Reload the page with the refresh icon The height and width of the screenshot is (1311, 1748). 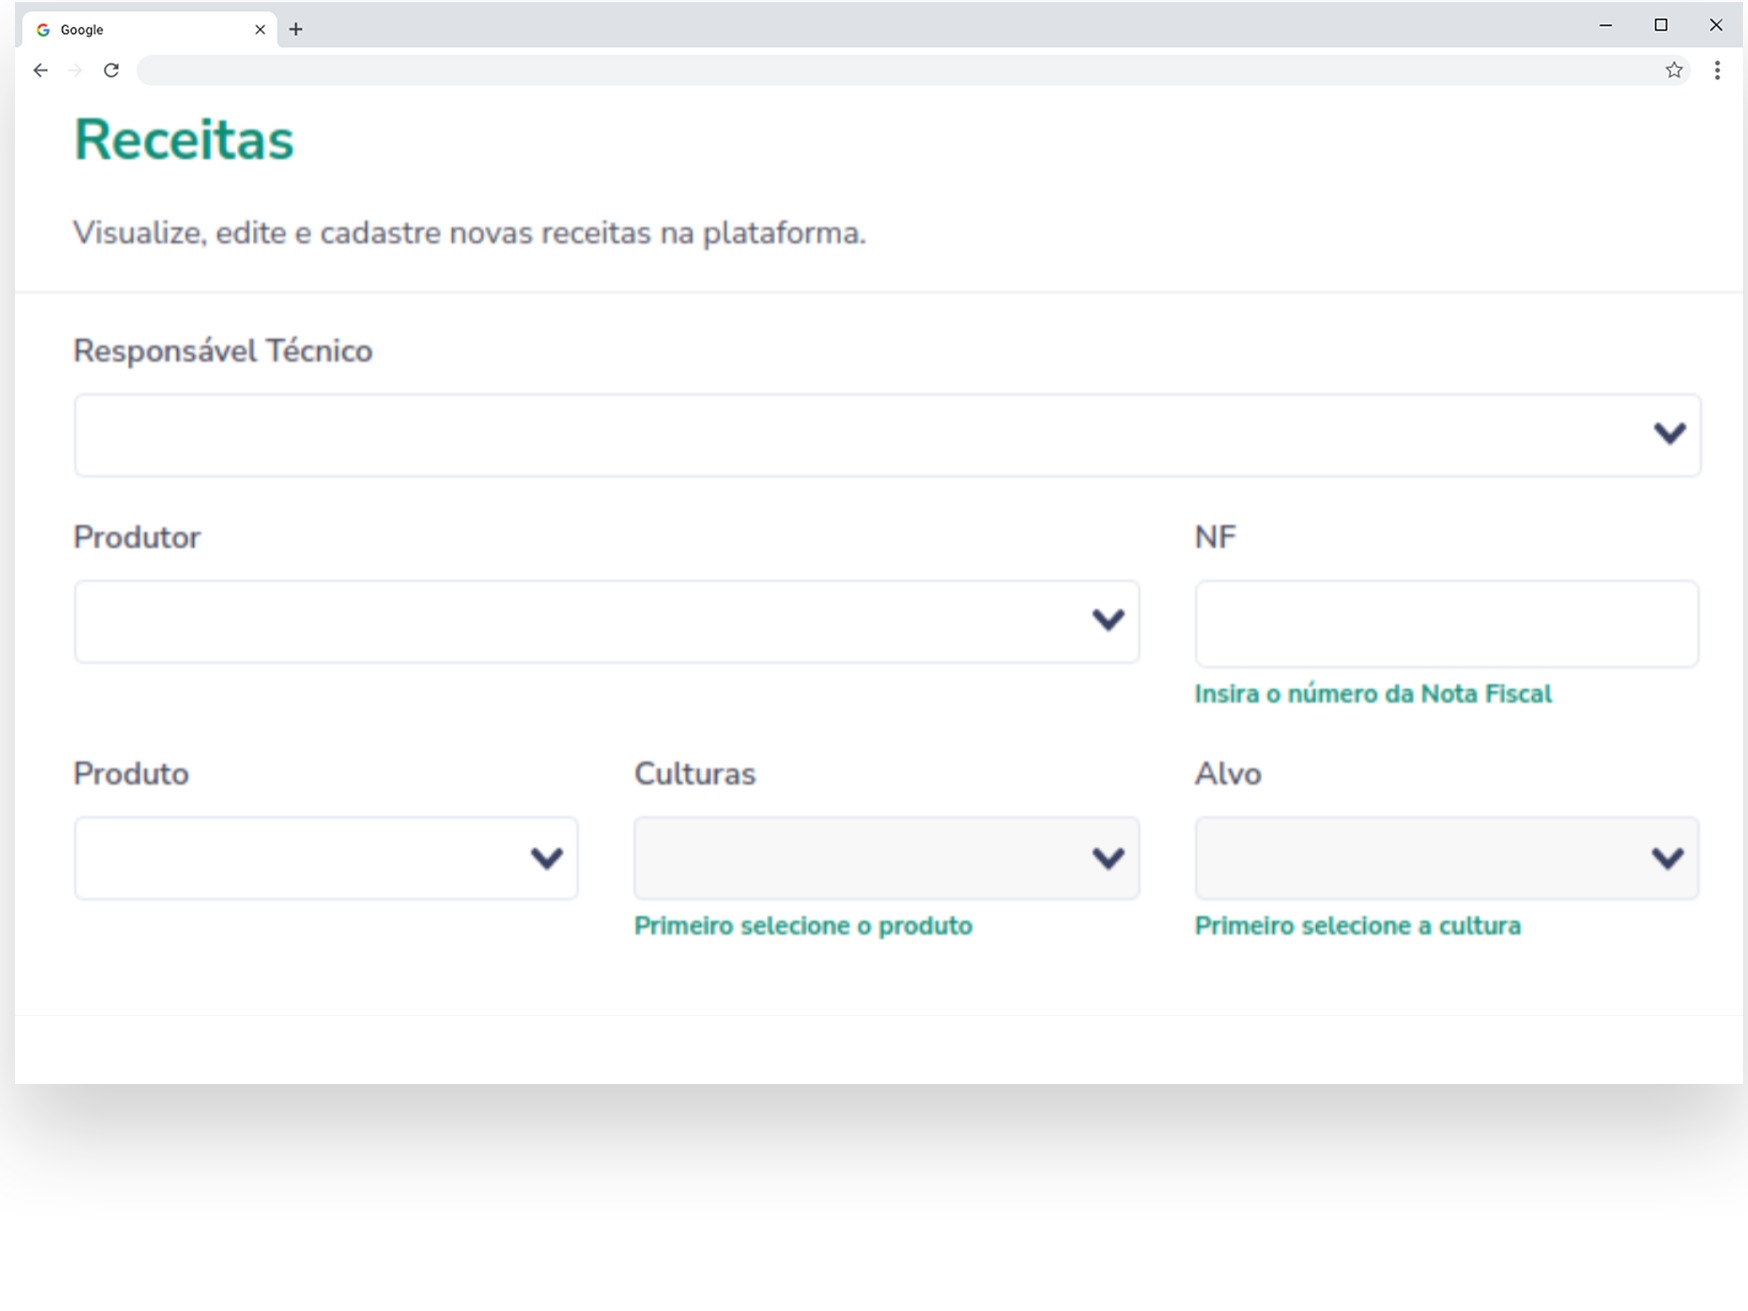coord(111,70)
